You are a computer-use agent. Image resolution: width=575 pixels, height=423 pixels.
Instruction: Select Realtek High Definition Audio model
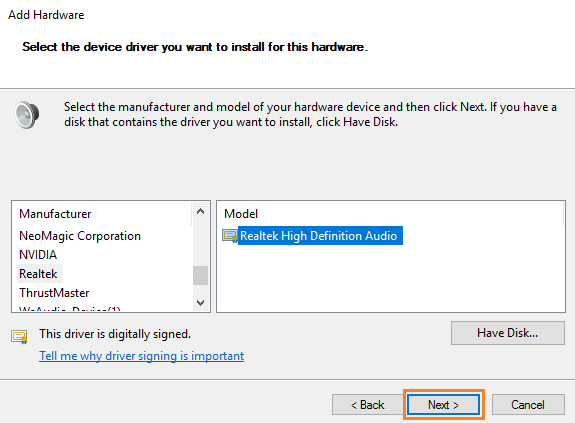[x=319, y=236]
